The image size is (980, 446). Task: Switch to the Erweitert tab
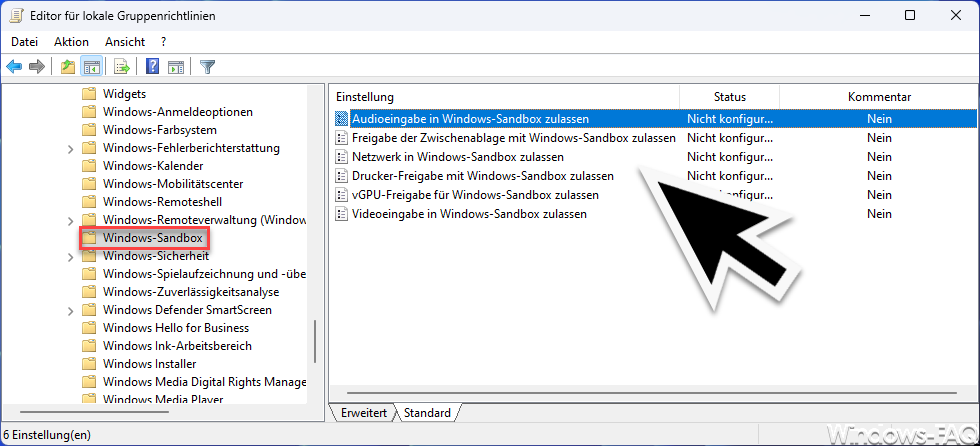[364, 413]
